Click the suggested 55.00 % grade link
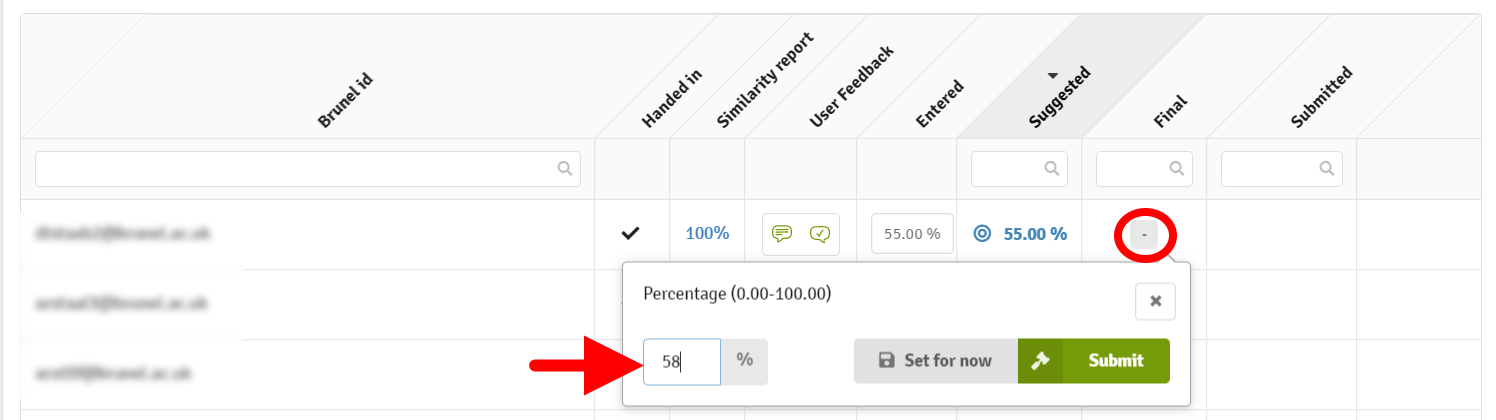Screen dimensions: 1496x420 (1035, 234)
